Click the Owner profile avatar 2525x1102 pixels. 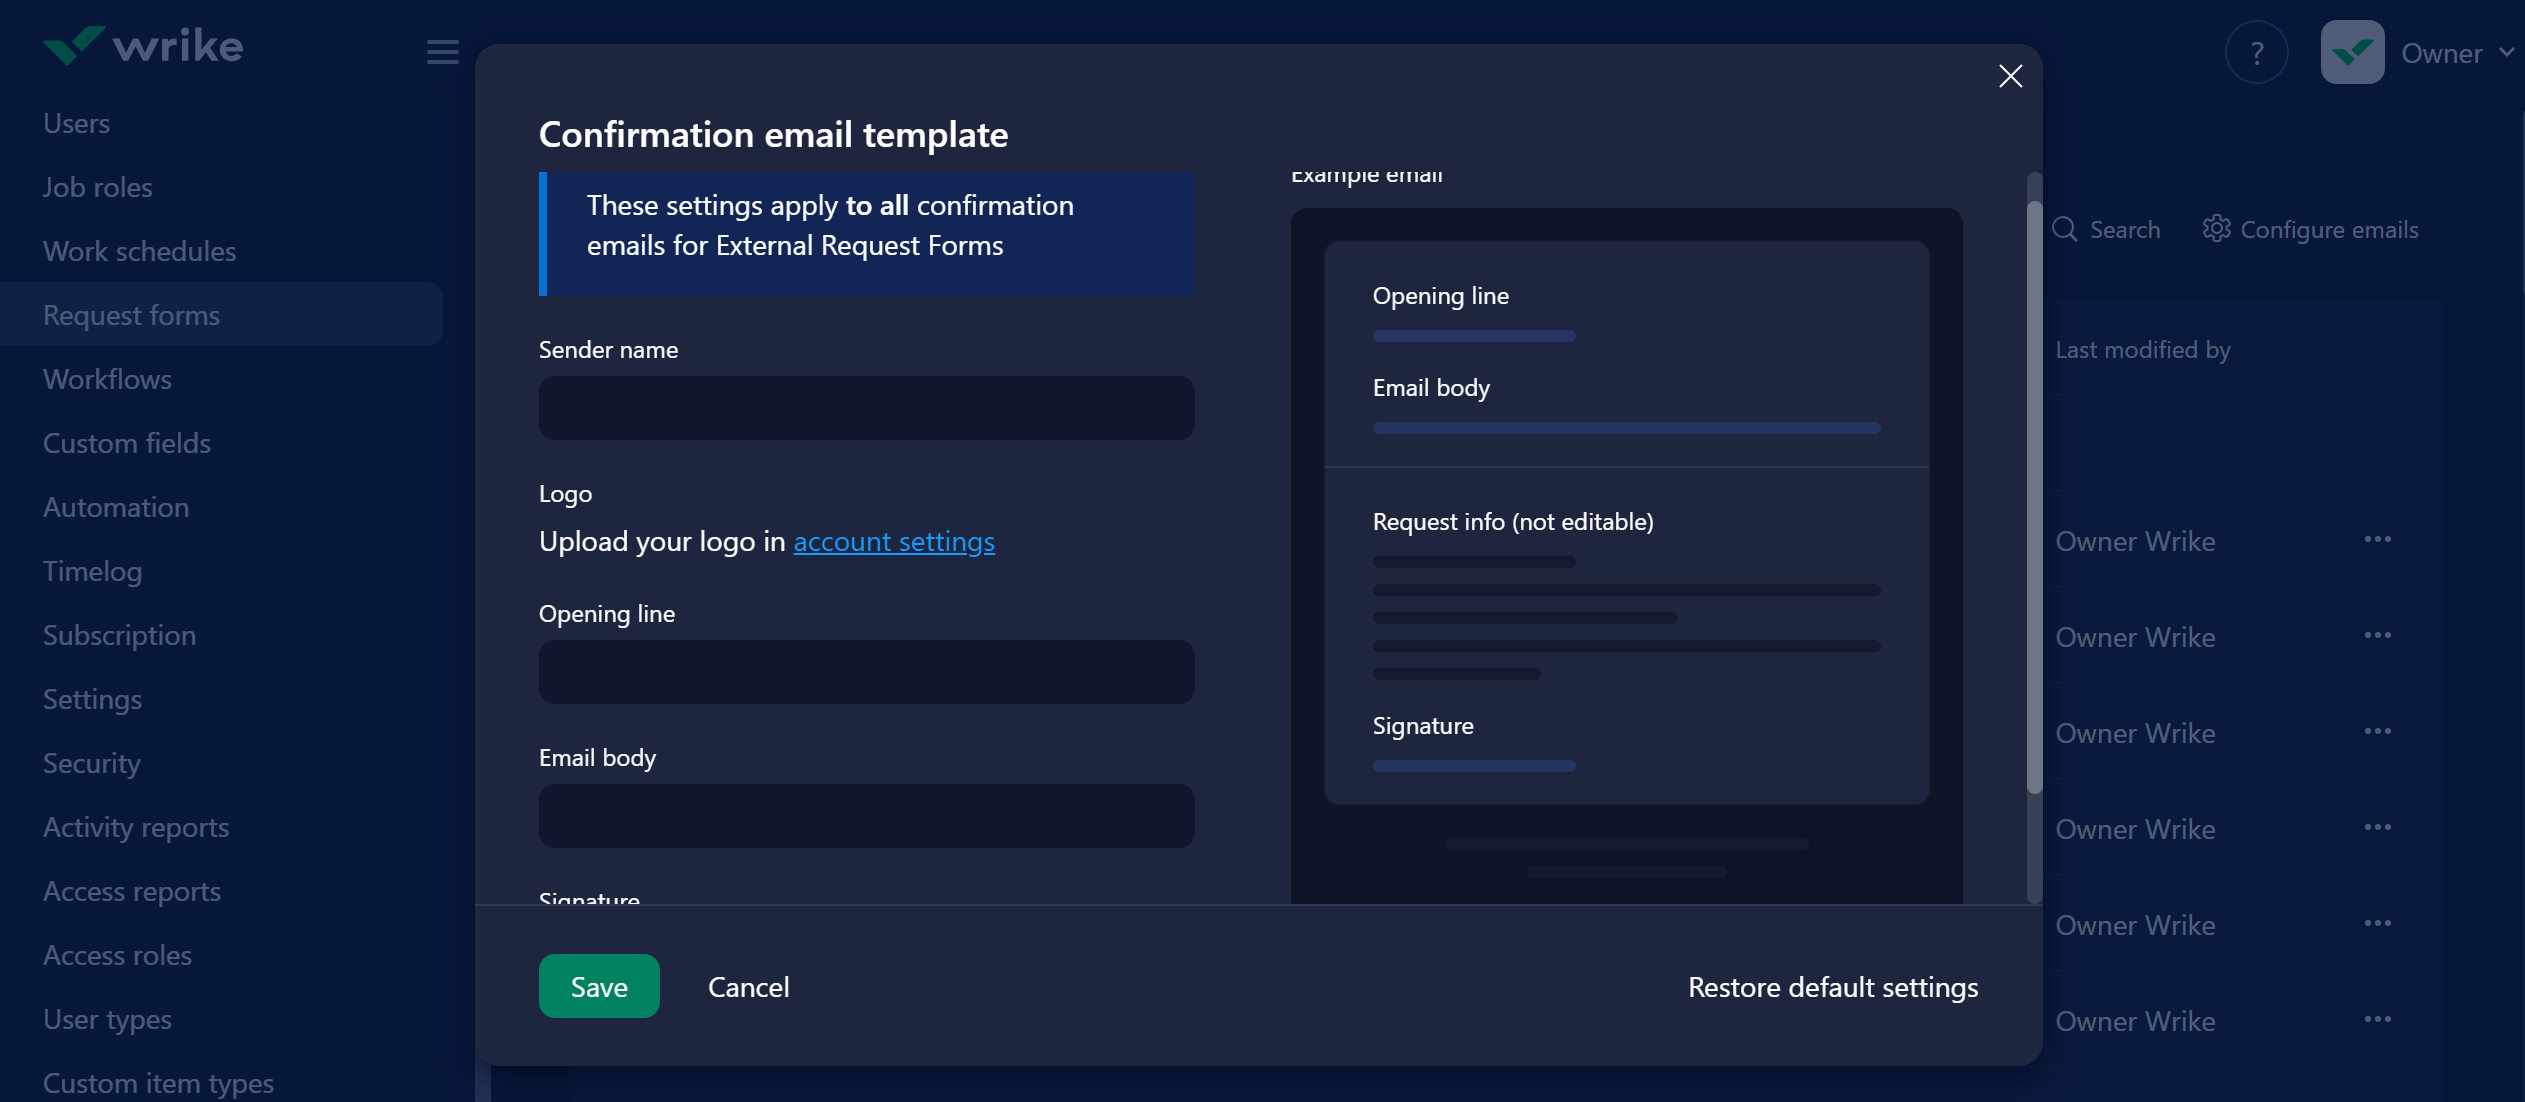coord(2352,53)
